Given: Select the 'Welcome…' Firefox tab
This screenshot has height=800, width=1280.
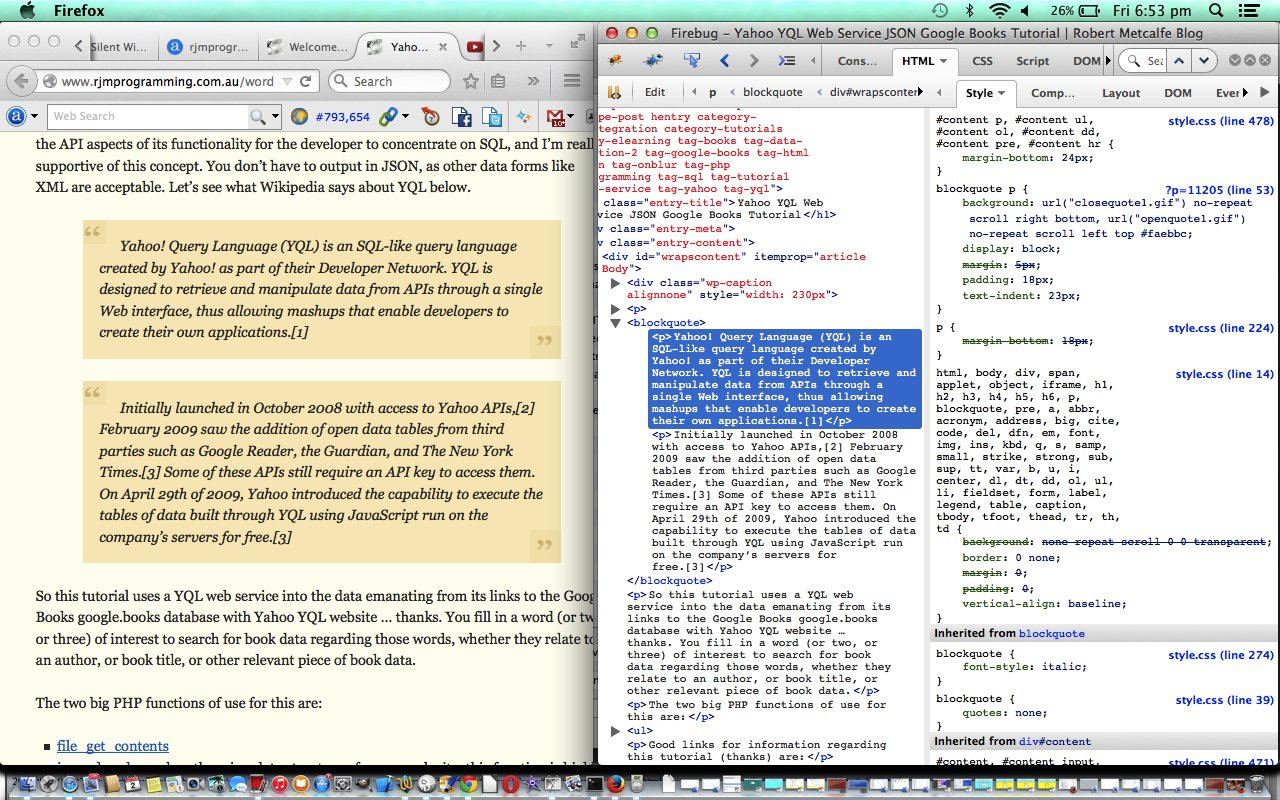Looking at the screenshot, I should click(307, 46).
